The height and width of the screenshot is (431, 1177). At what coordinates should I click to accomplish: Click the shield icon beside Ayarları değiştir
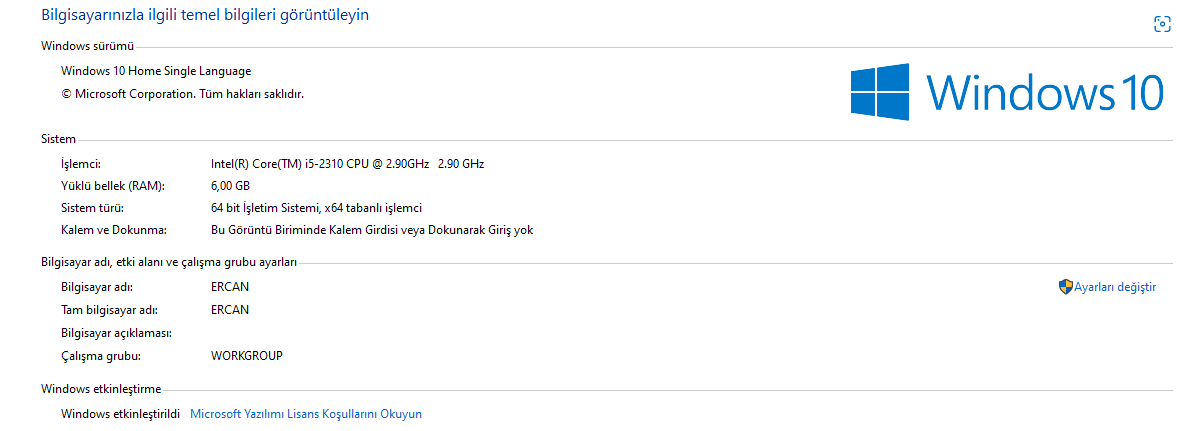[x=1065, y=287]
